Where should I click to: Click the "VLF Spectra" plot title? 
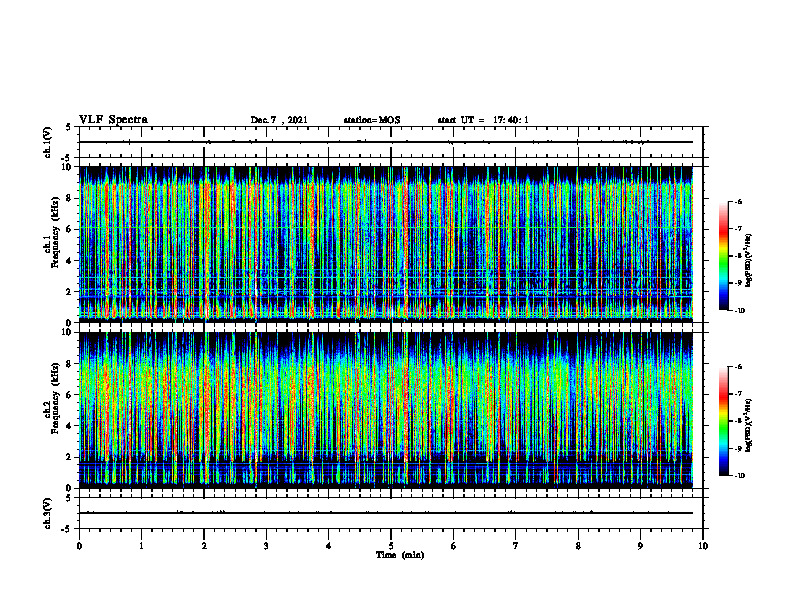point(113,120)
